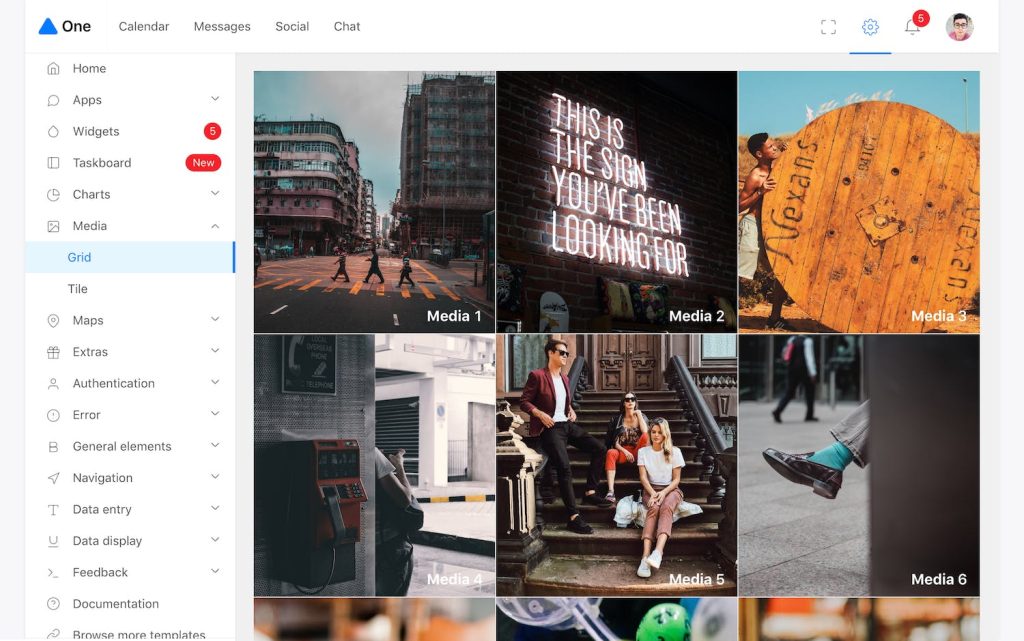Open the notifications bell

912,27
